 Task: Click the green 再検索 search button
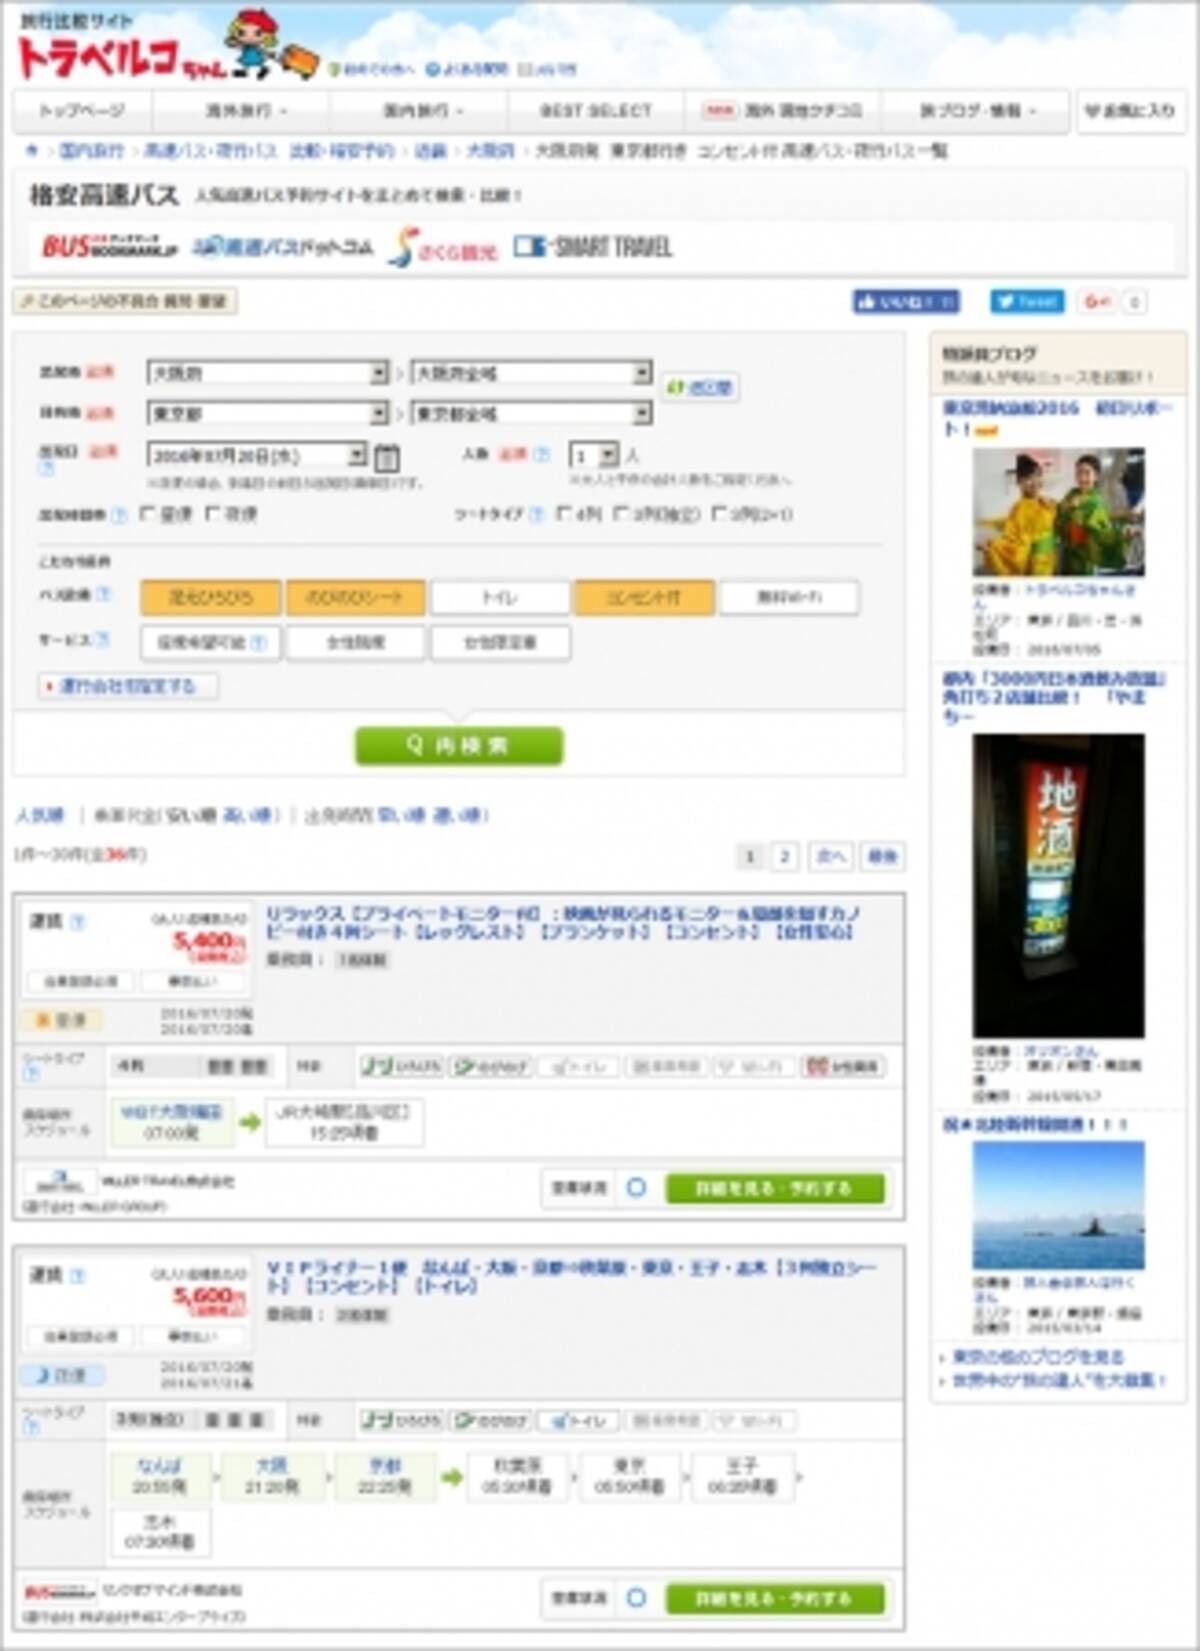(459, 746)
